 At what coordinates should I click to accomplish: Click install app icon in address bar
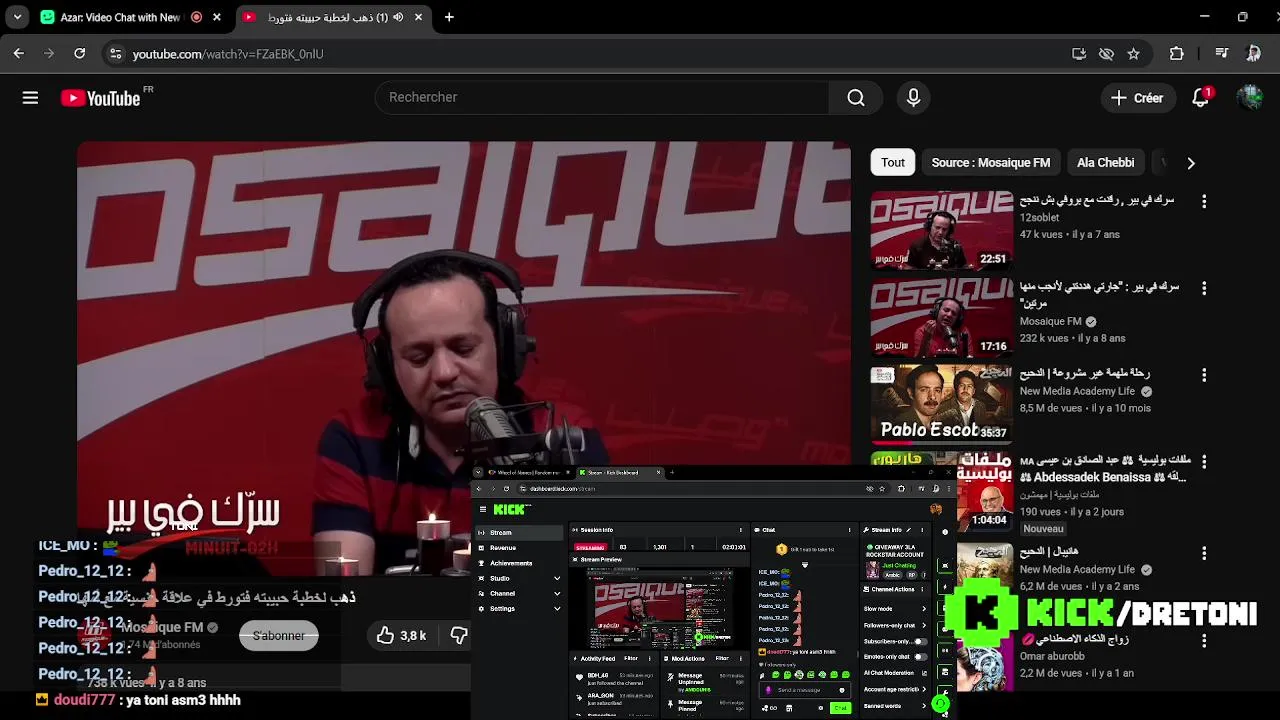click(1079, 54)
